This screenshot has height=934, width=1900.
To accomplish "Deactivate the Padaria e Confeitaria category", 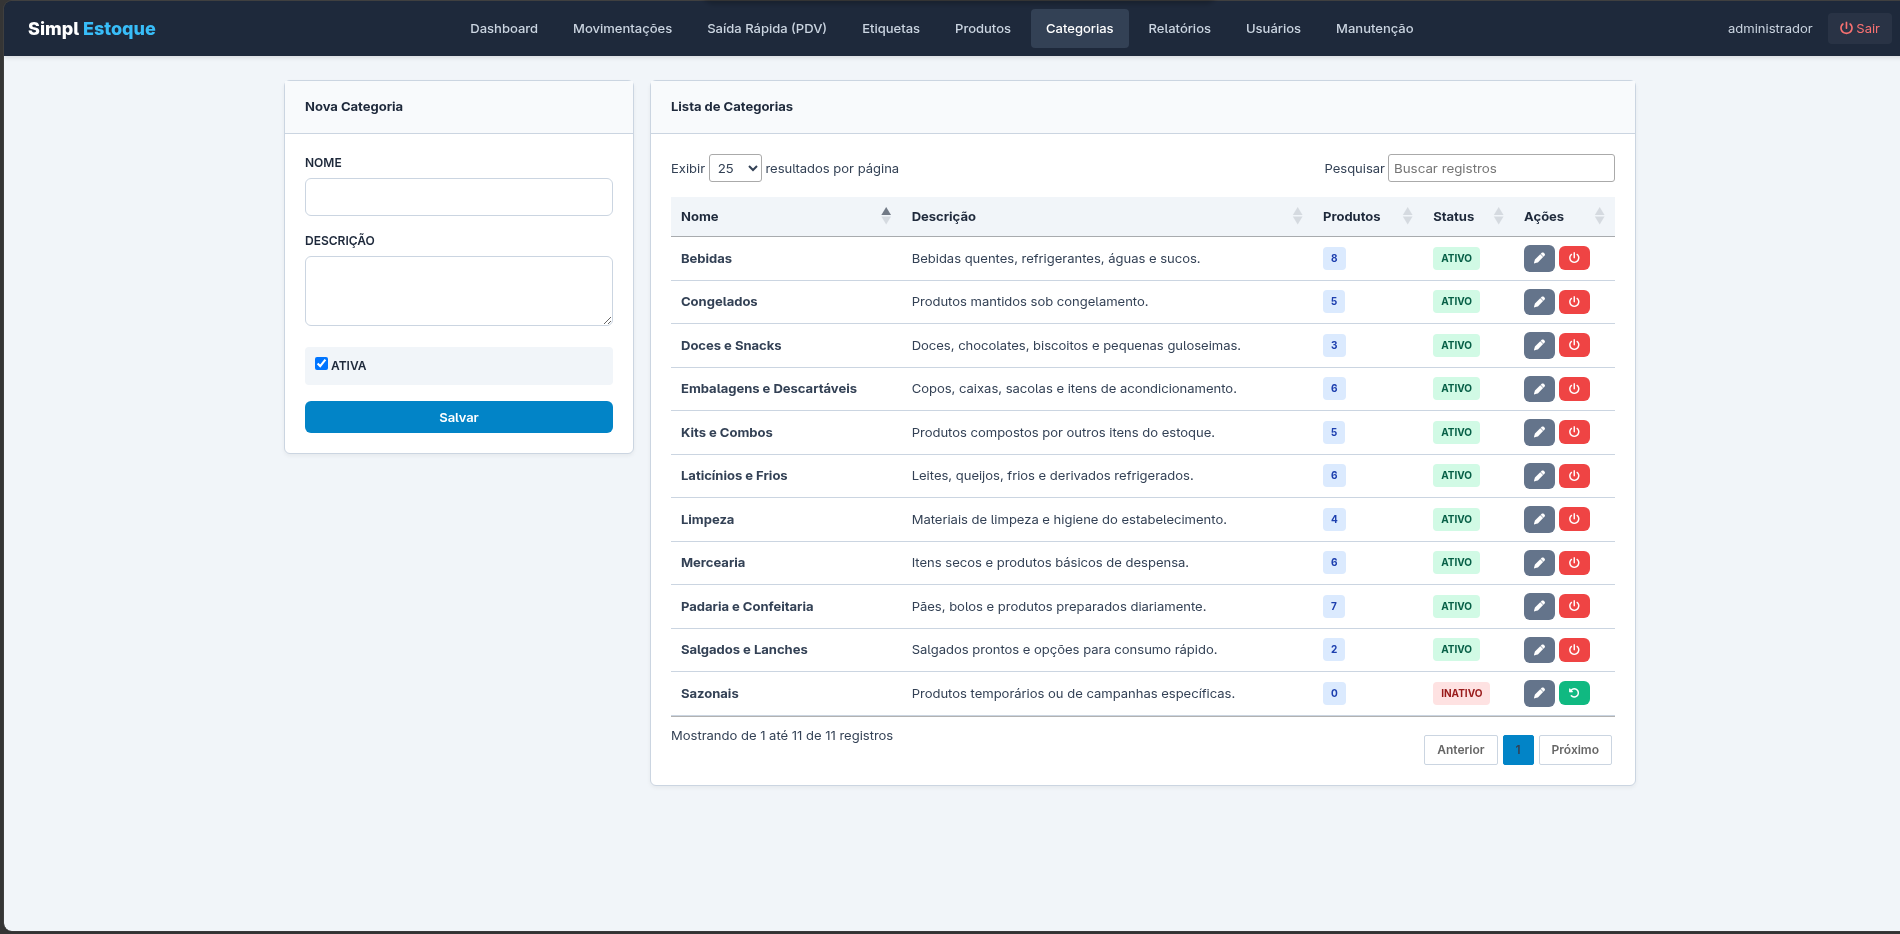I will 1574,606.
